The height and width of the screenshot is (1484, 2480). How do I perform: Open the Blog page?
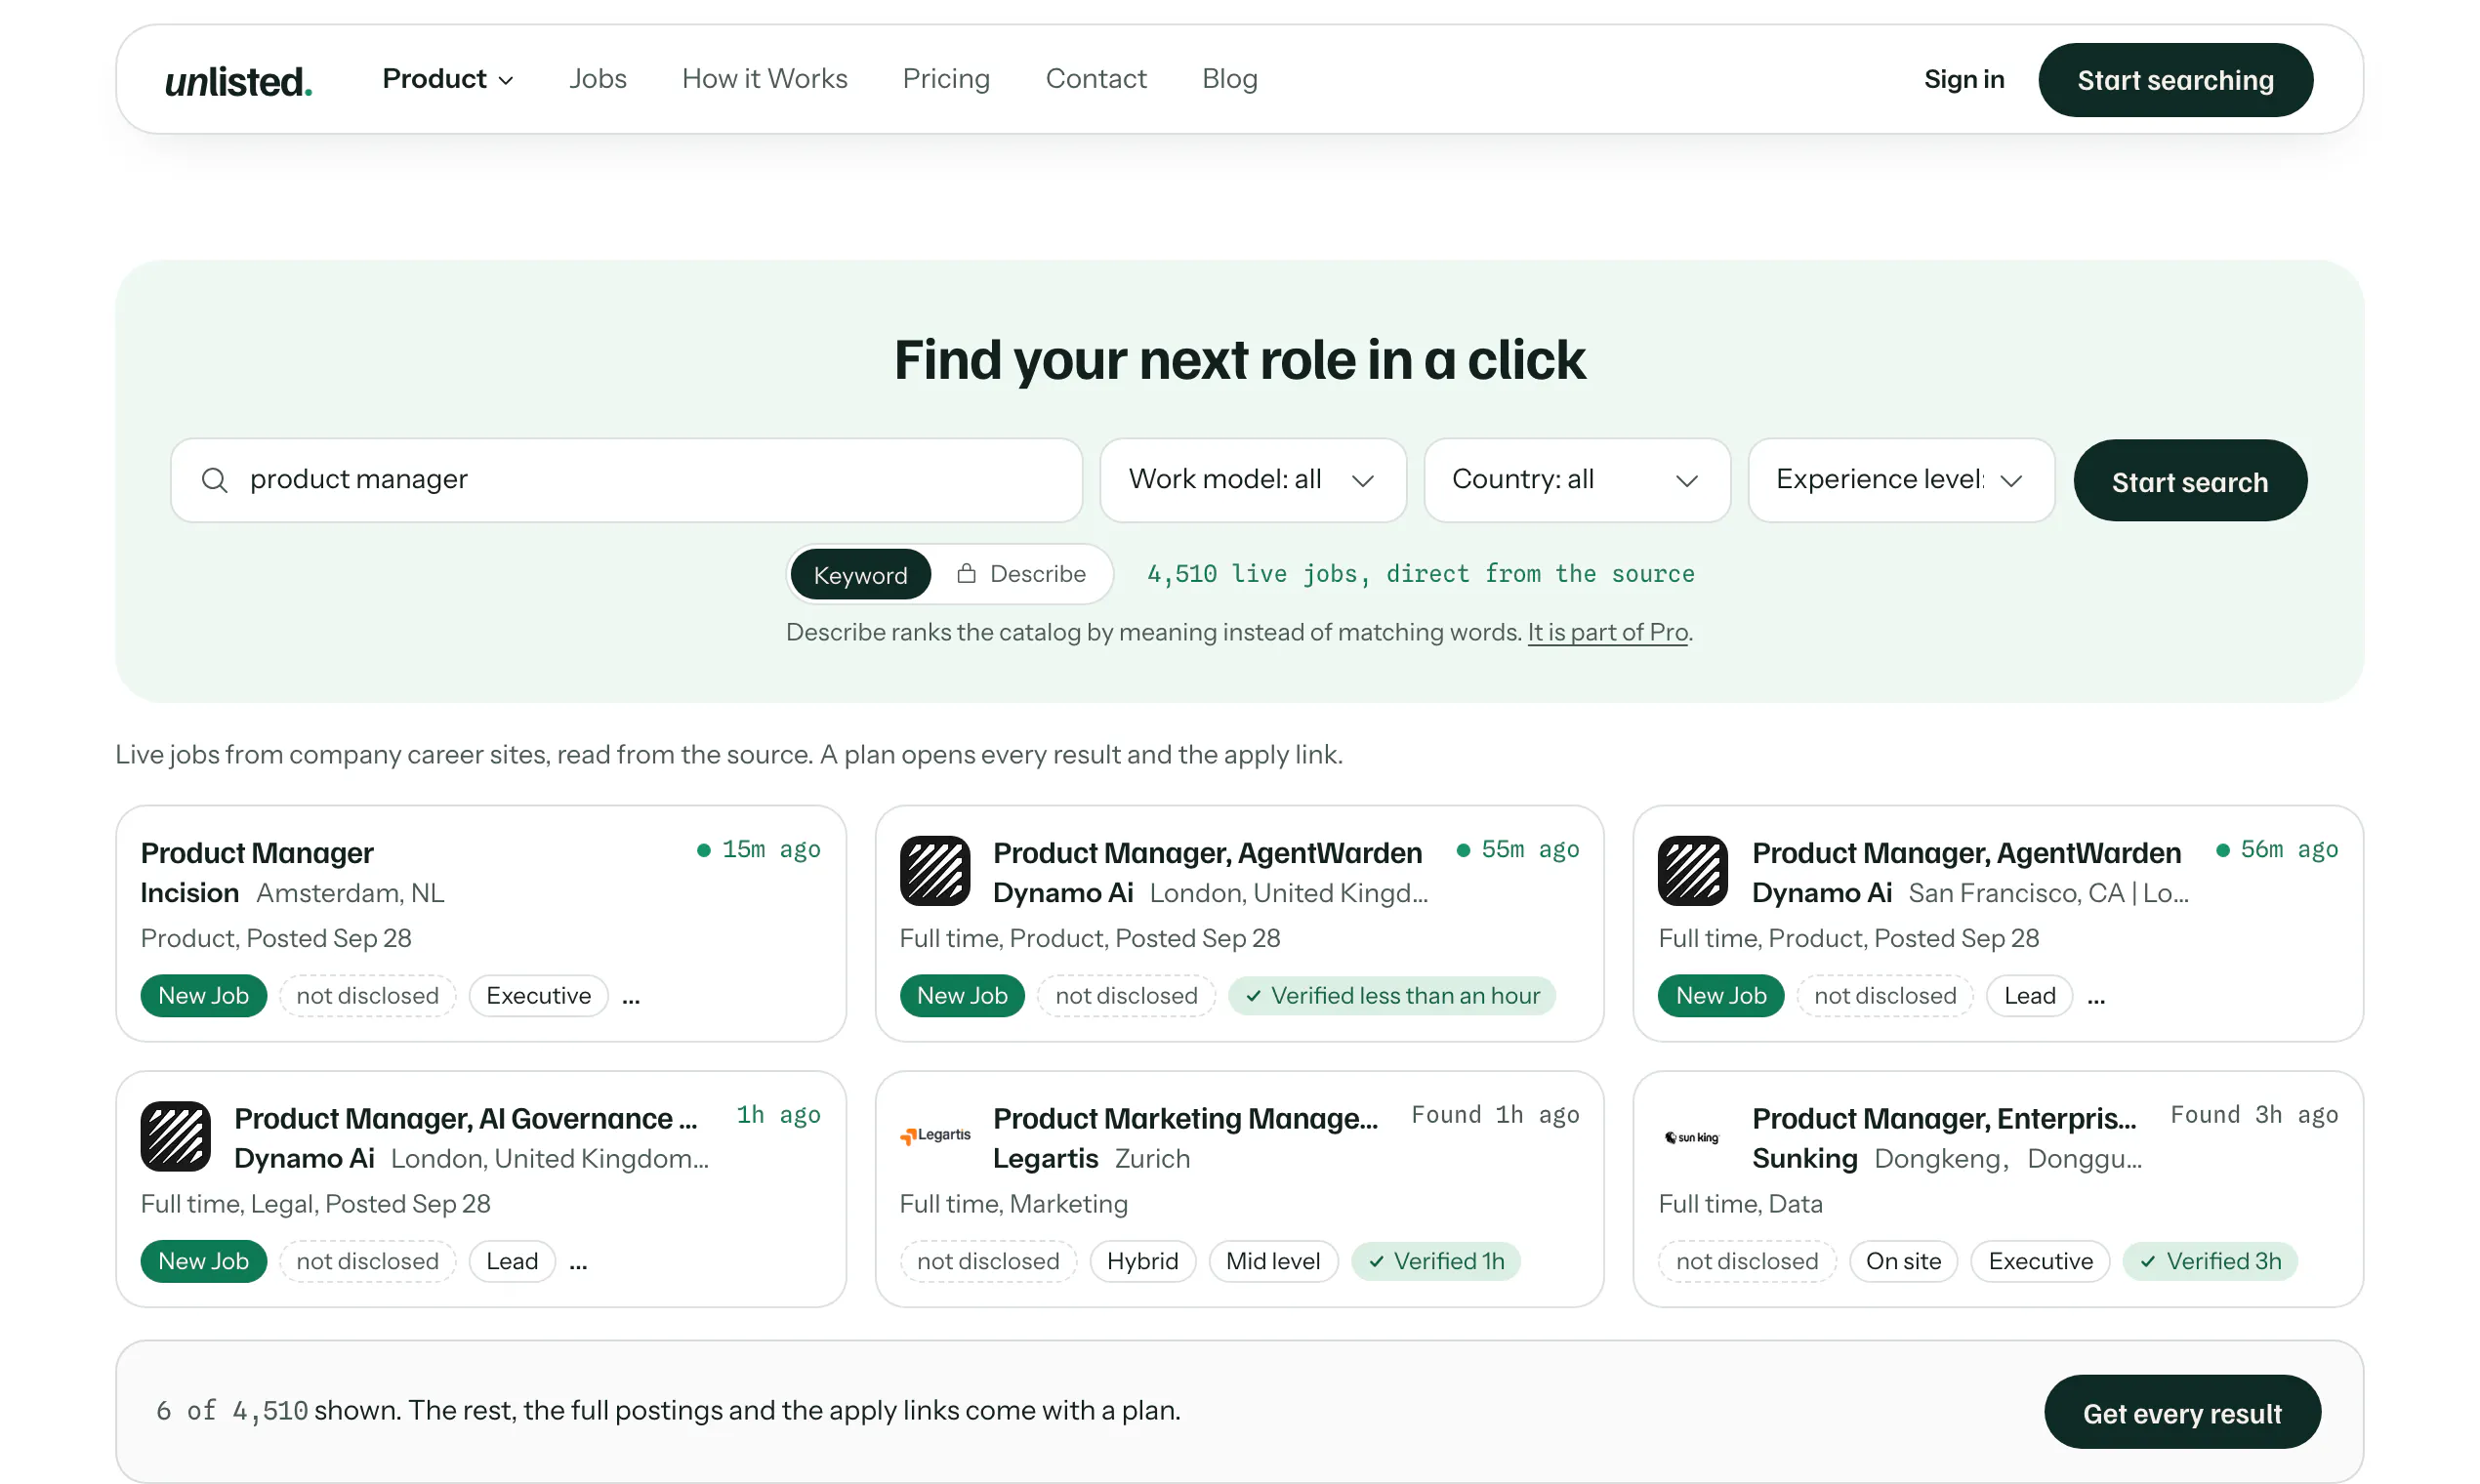pos(1230,79)
